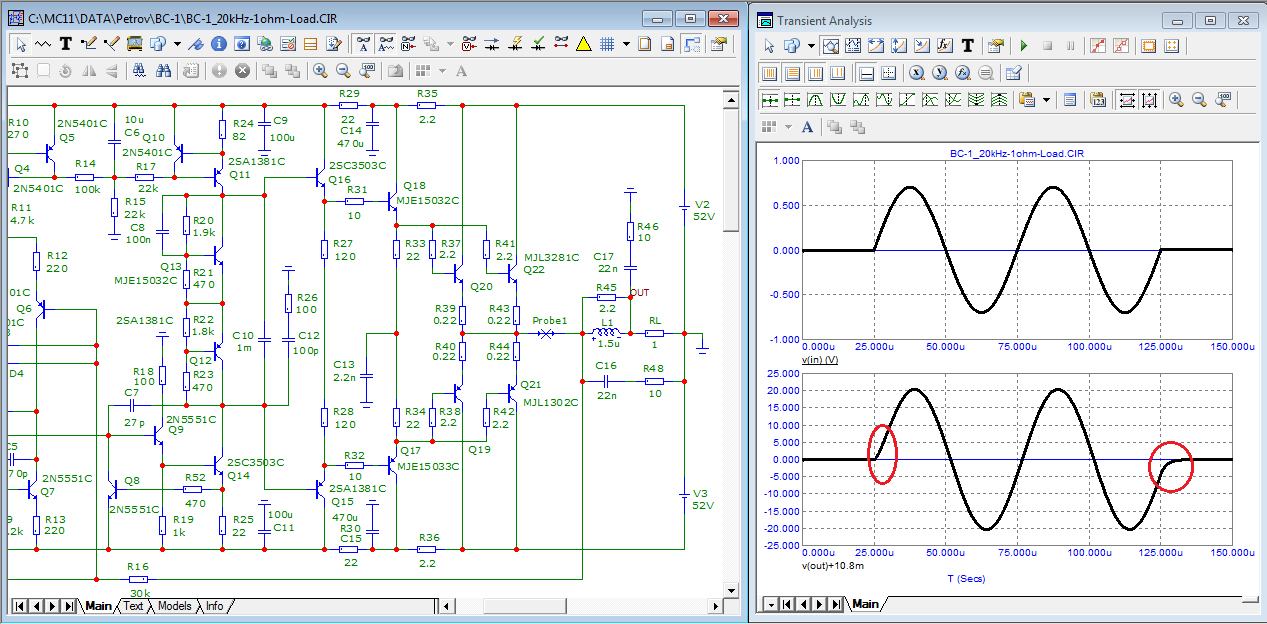Open the Info tab at the bottom
Screen dimensions: 1267x624
(214, 606)
